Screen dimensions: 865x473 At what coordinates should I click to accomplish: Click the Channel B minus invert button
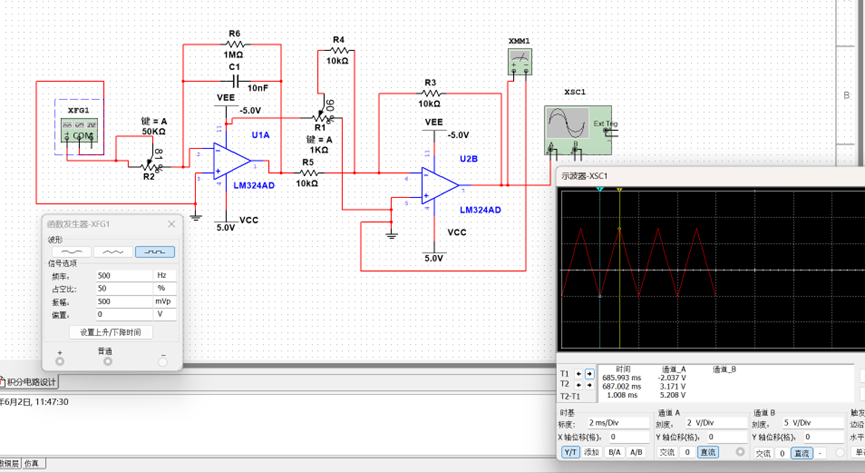coord(820,453)
